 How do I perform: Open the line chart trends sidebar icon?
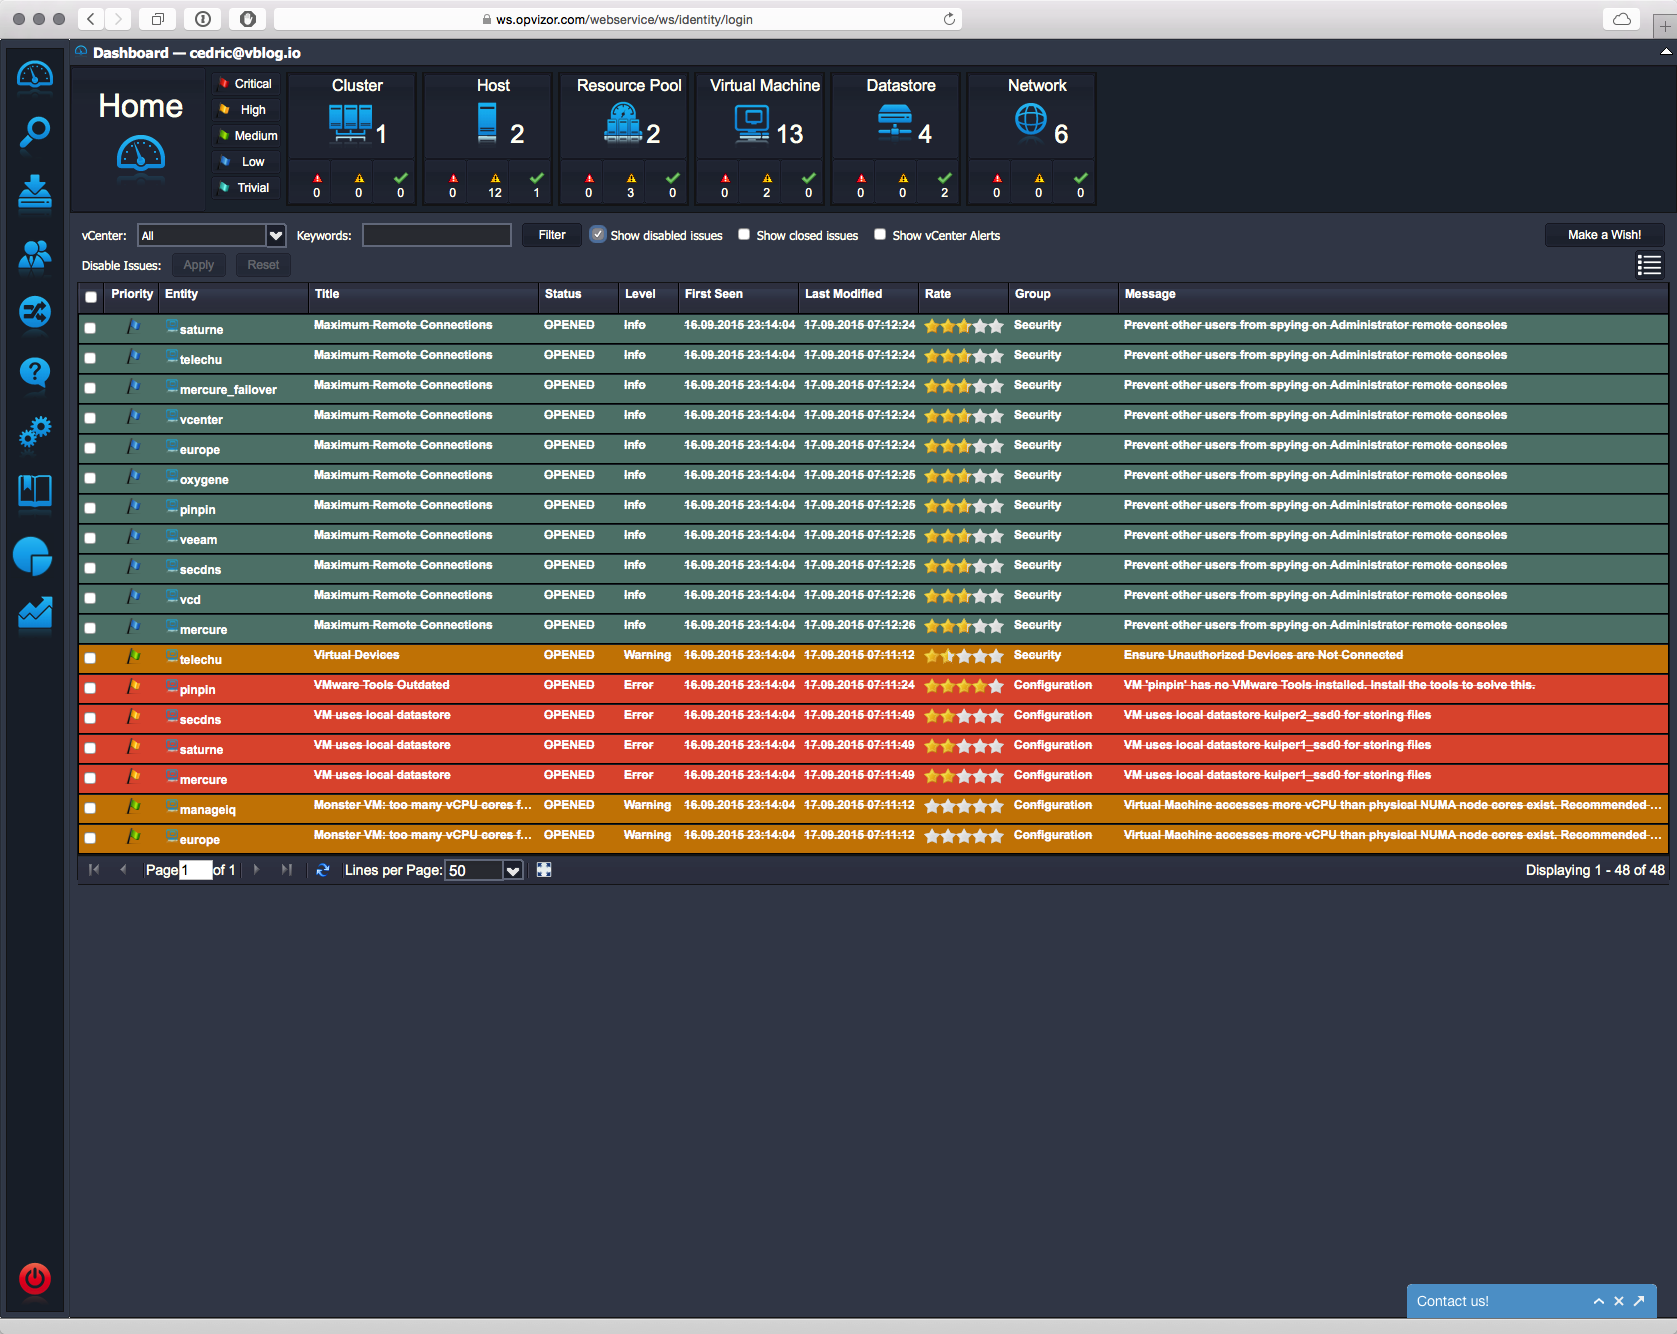(x=35, y=613)
